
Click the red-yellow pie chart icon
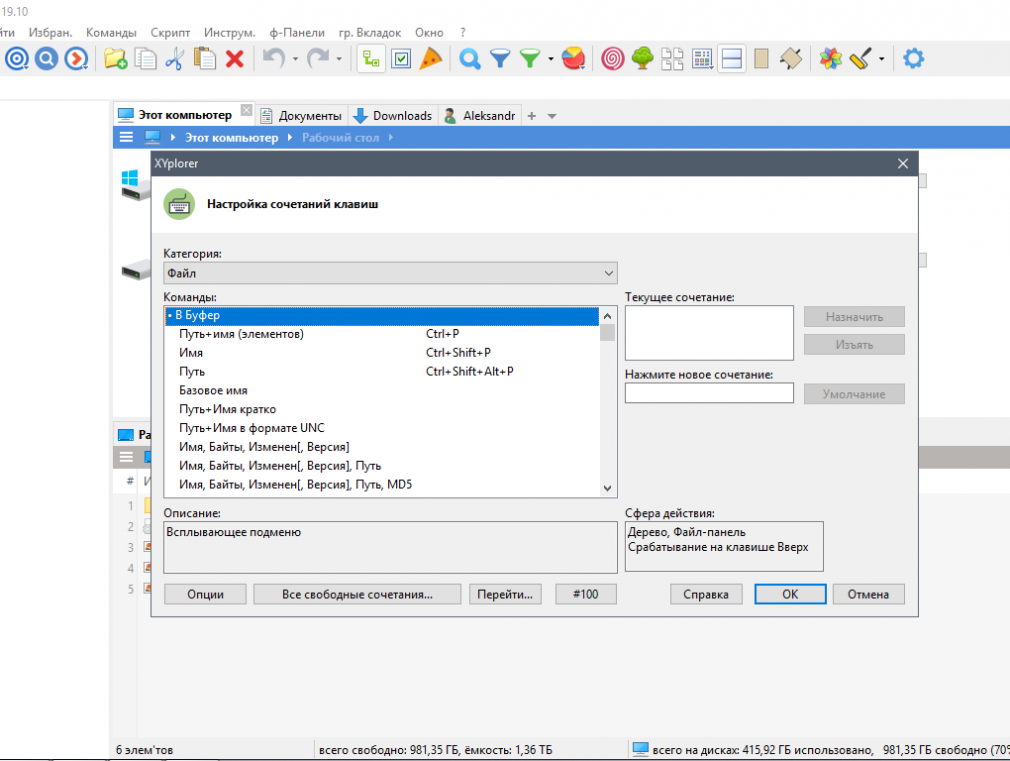coord(573,59)
